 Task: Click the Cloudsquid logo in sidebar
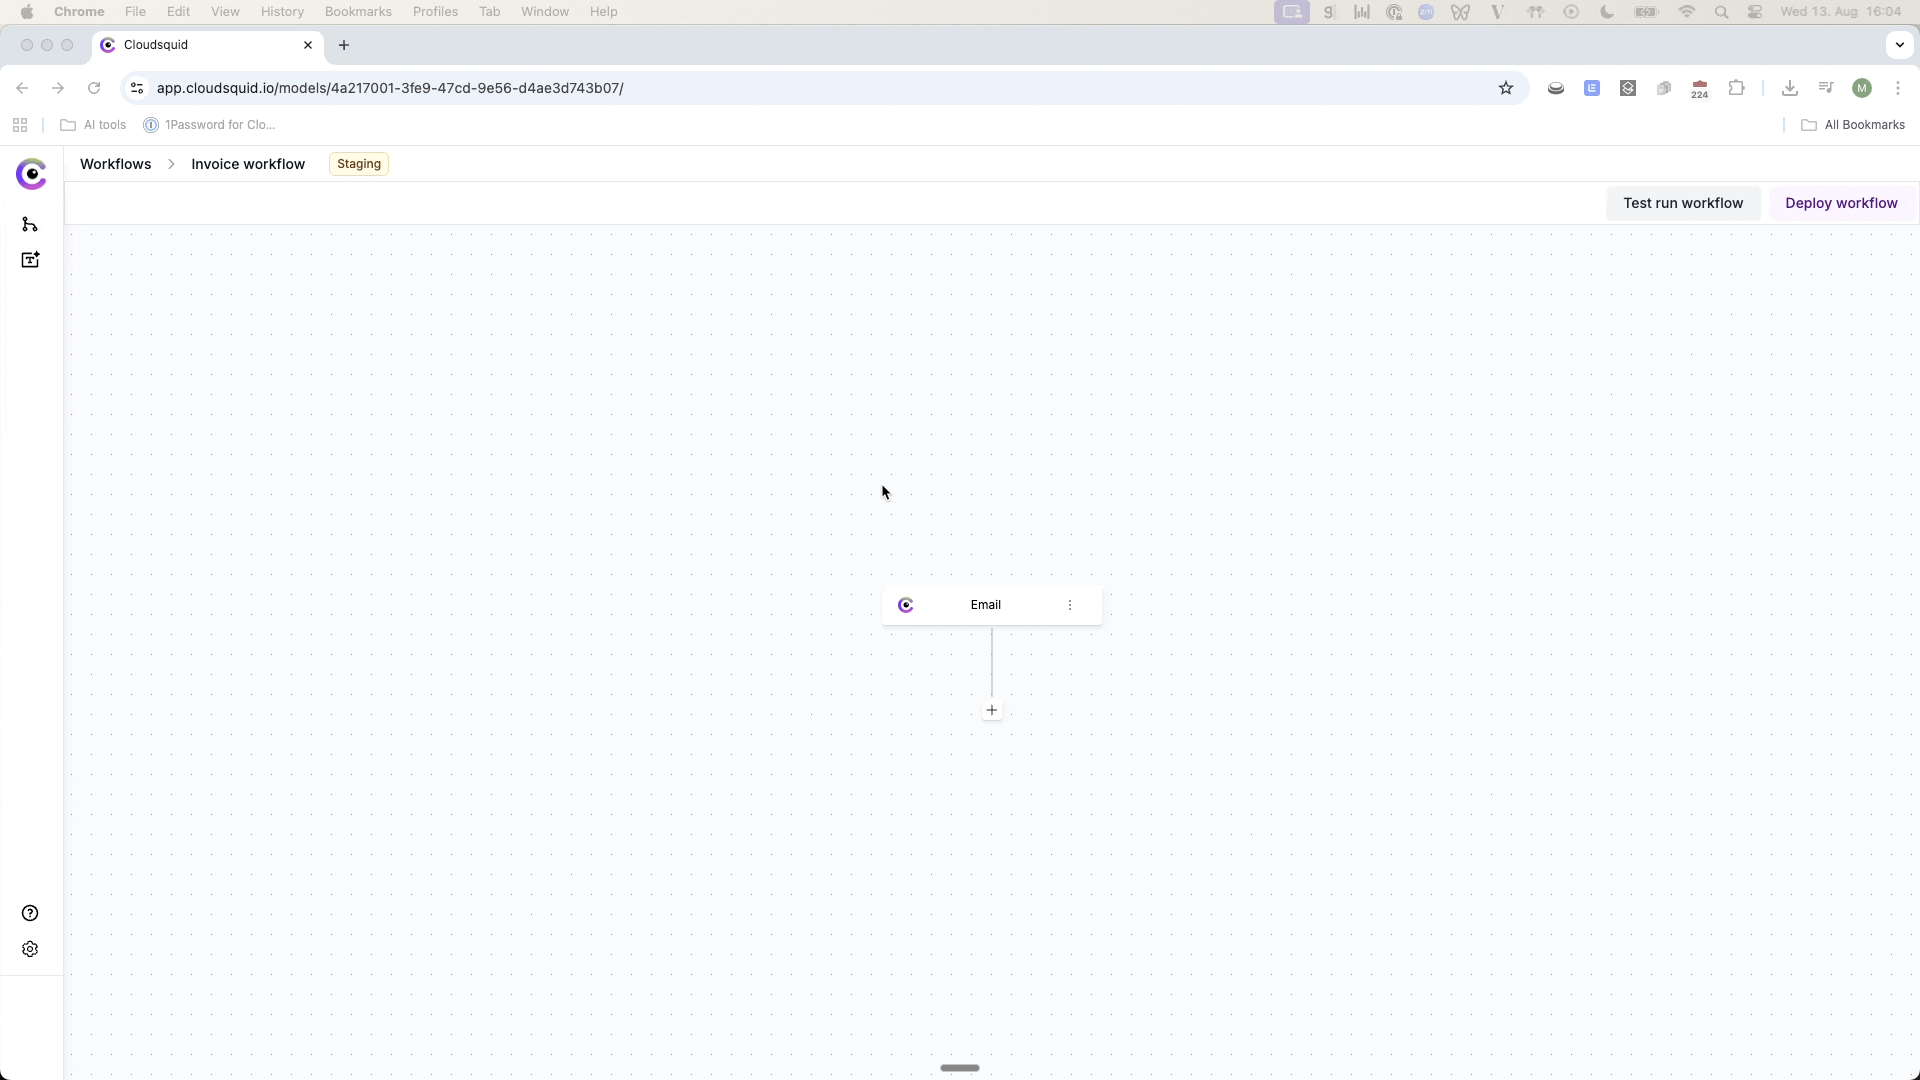(31, 174)
